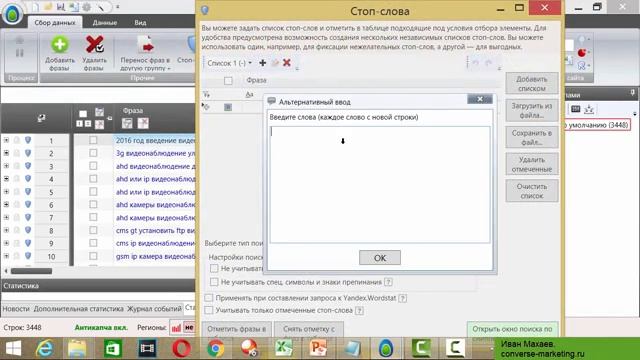
Task: Rename stop-word list with pencil icon
Action: (275, 62)
